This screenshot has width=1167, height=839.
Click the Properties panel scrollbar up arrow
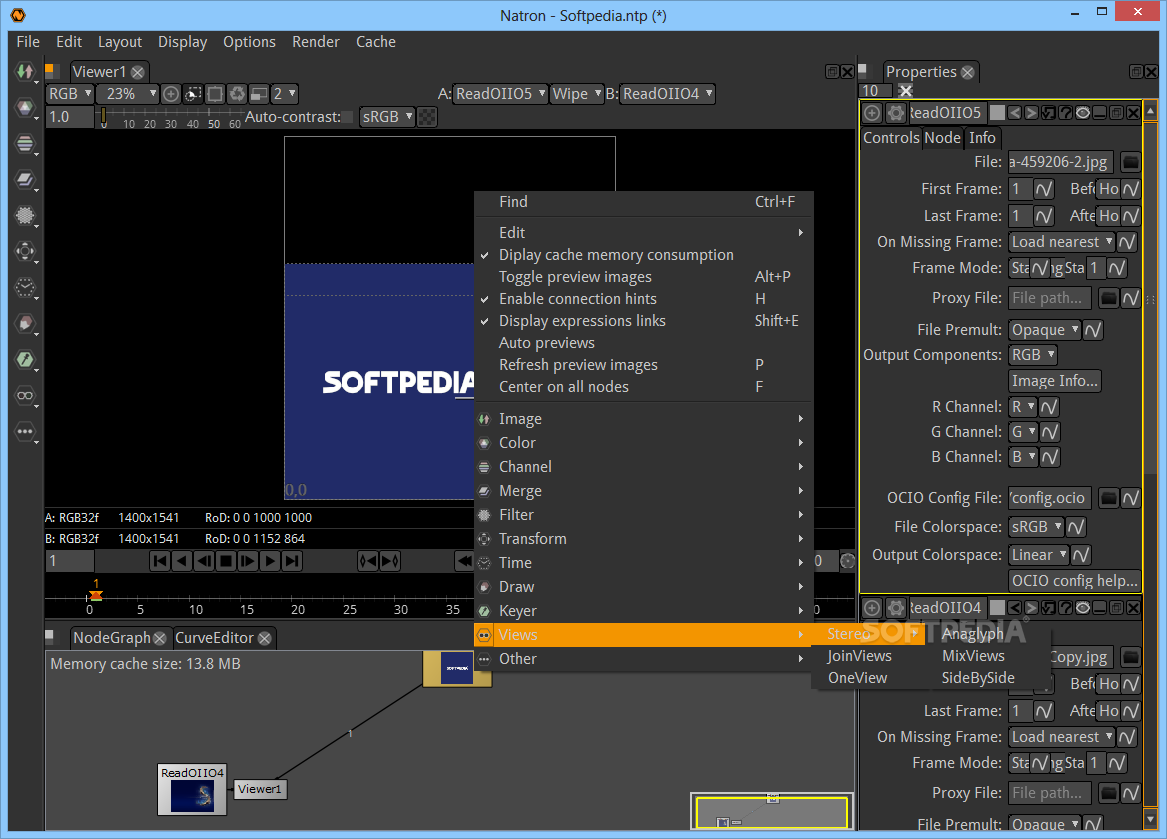click(1150, 112)
